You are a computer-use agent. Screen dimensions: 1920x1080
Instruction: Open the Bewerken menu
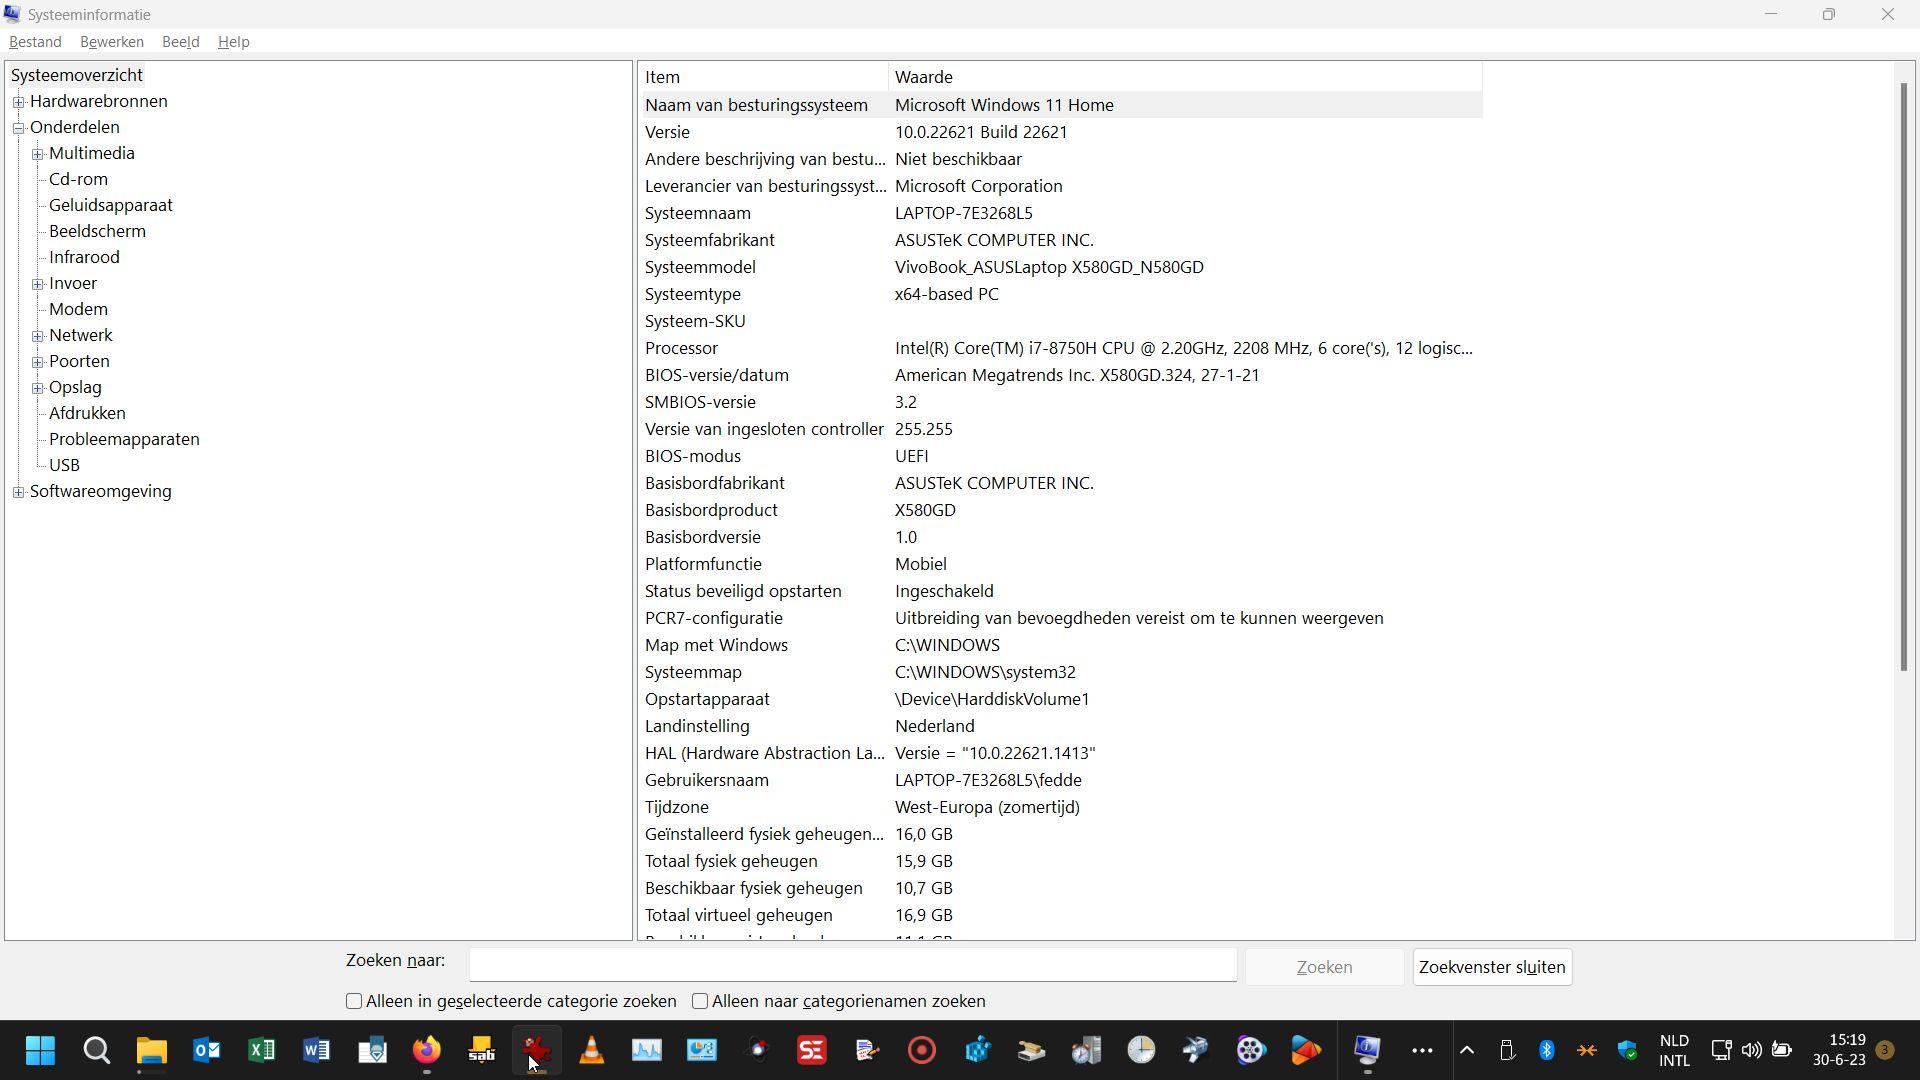click(x=112, y=42)
